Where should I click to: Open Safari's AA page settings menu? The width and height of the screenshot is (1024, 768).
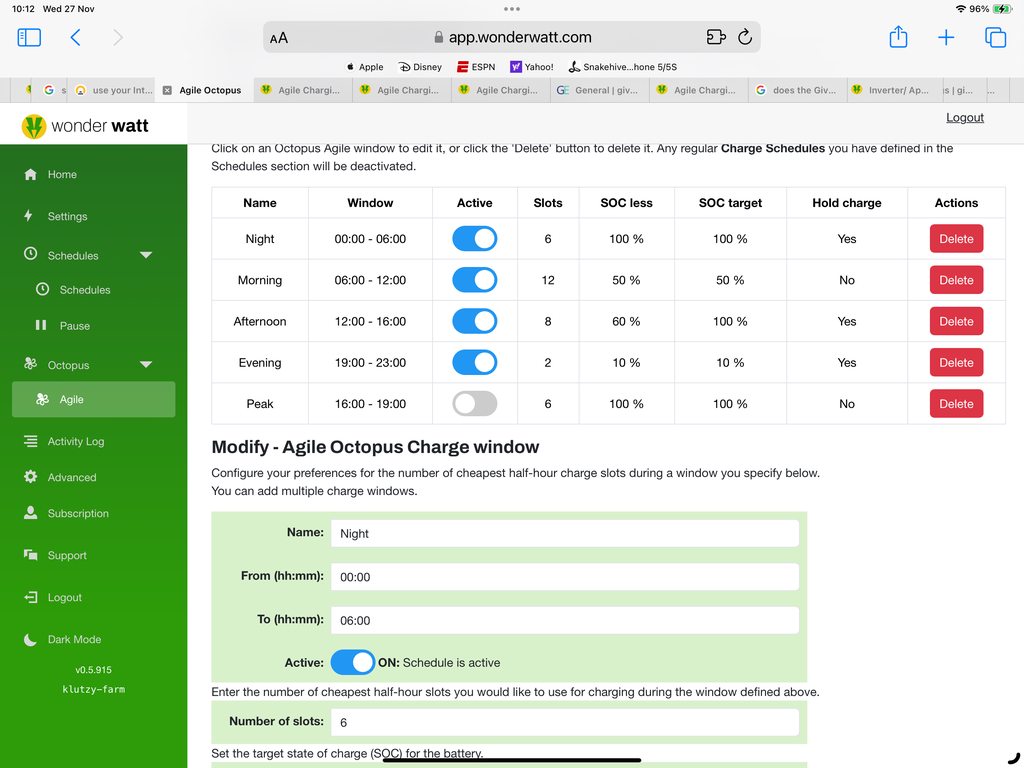coord(279,38)
